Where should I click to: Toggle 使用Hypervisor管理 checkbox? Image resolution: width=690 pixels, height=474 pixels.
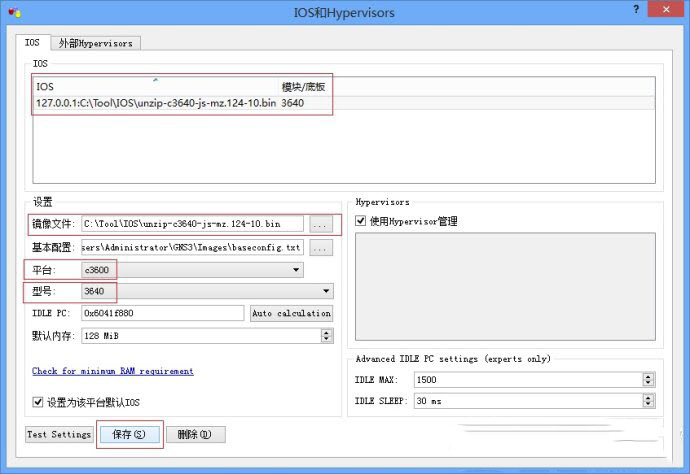click(361, 220)
